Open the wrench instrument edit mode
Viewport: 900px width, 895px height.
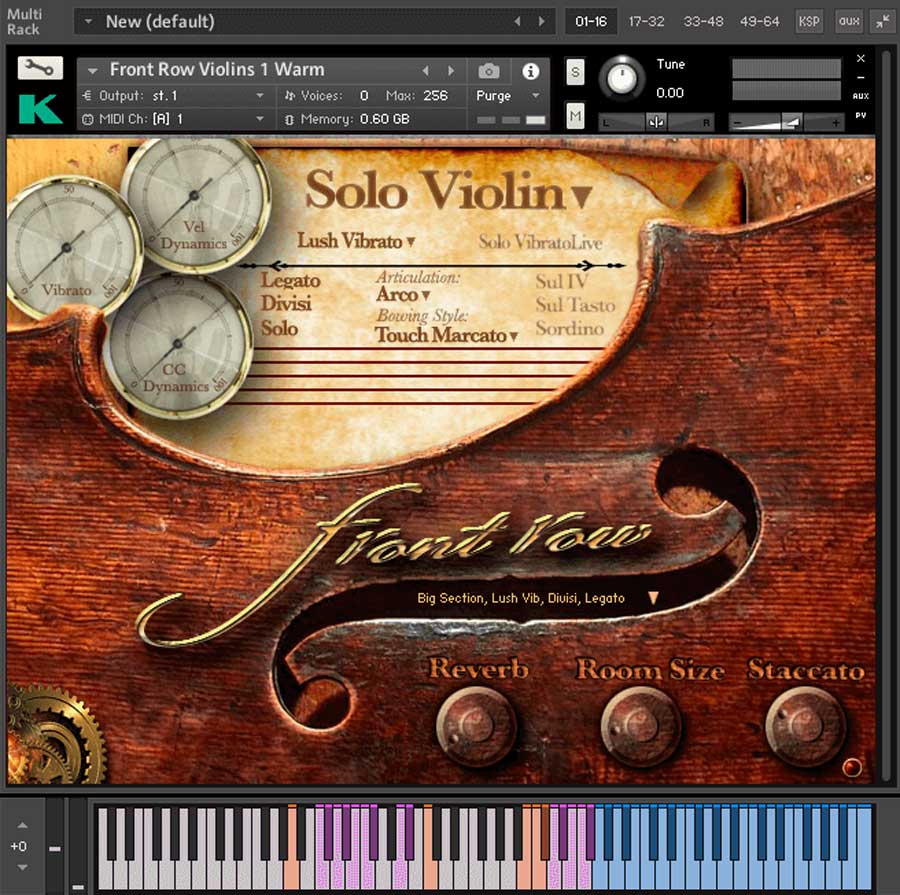40,68
